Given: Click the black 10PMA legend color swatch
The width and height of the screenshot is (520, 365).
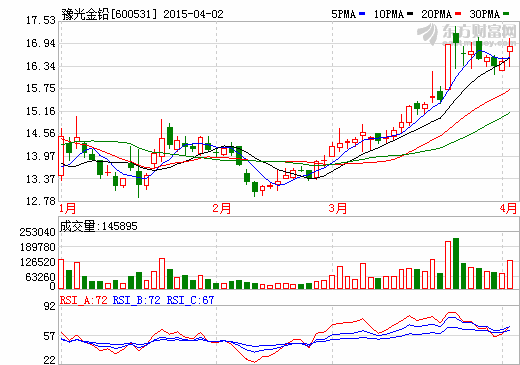Looking at the screenshot, I should pos(410,14).
